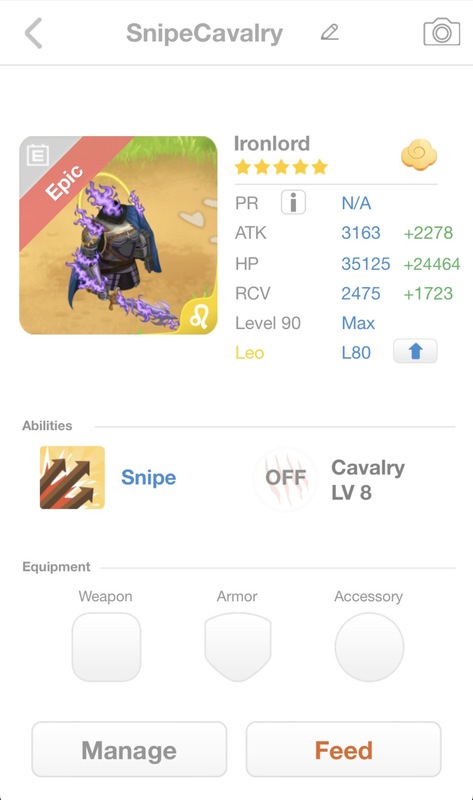Tap the Leo zodiac badge on portrait
Screen dimensions: 473x800
(x=199, y=317)
